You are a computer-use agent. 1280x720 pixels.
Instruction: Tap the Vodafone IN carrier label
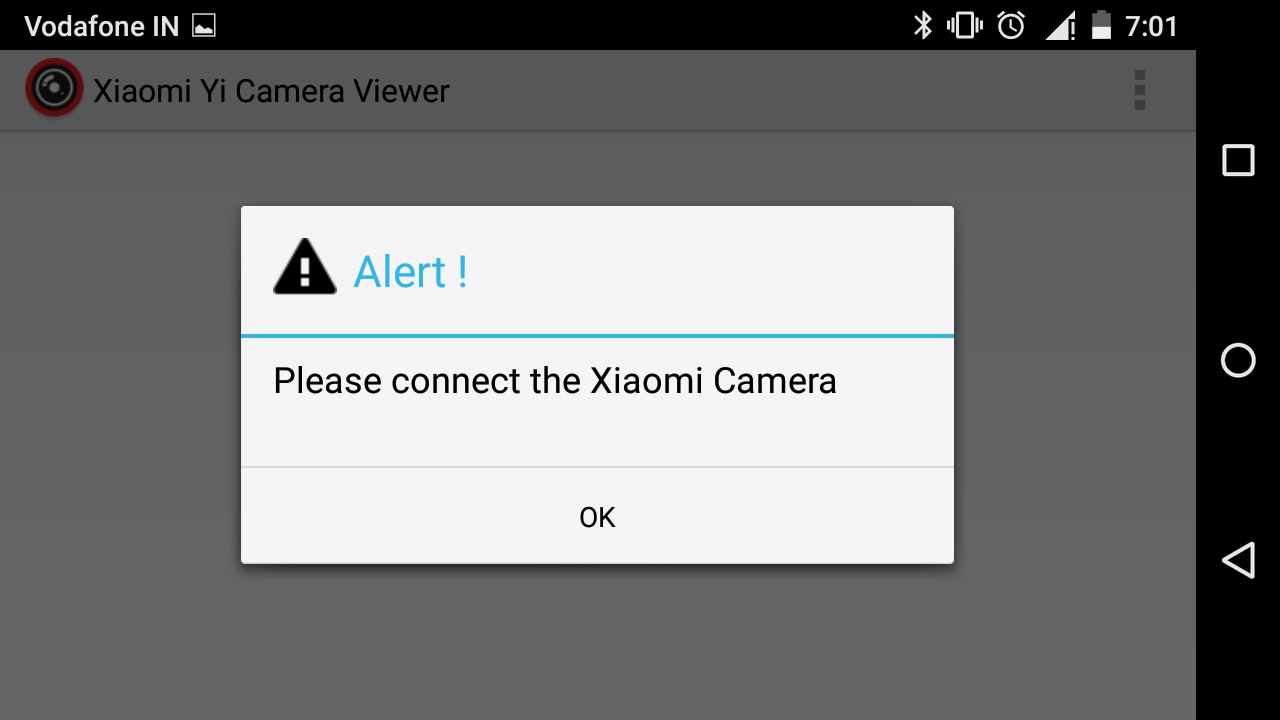click(x=101, y=26)
